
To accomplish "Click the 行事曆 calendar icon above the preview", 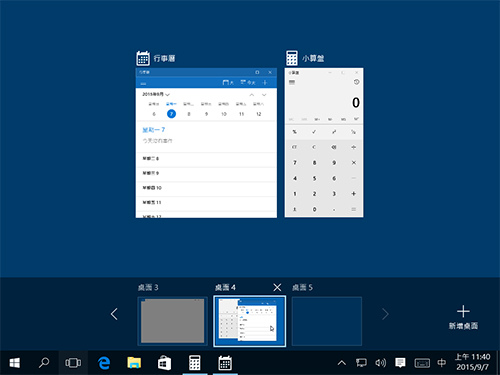I will coord(143,58).
